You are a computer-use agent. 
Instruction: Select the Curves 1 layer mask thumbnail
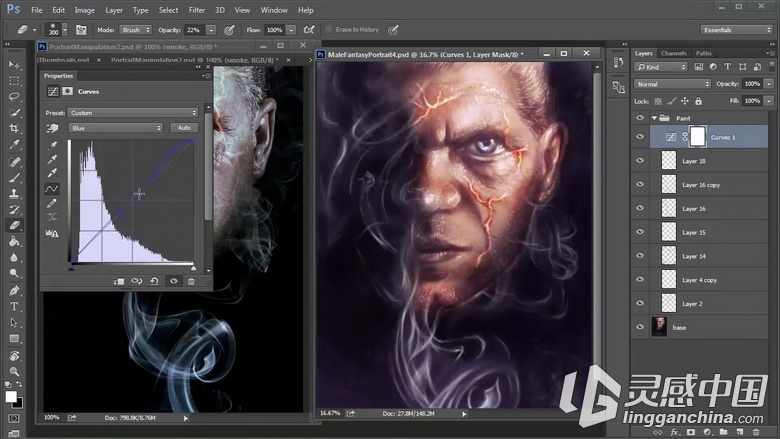coord(697,137)
